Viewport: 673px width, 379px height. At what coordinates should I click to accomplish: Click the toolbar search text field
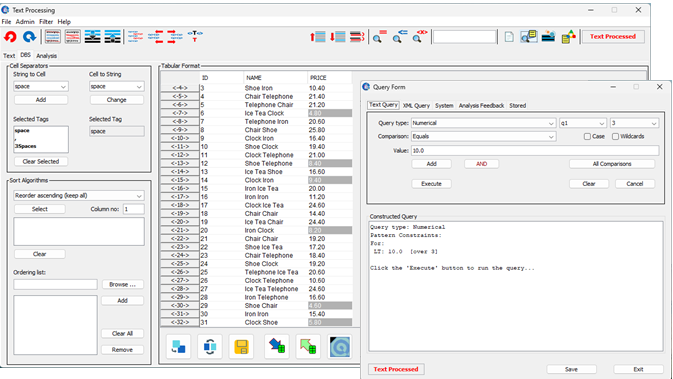click(x=464, y=36)
